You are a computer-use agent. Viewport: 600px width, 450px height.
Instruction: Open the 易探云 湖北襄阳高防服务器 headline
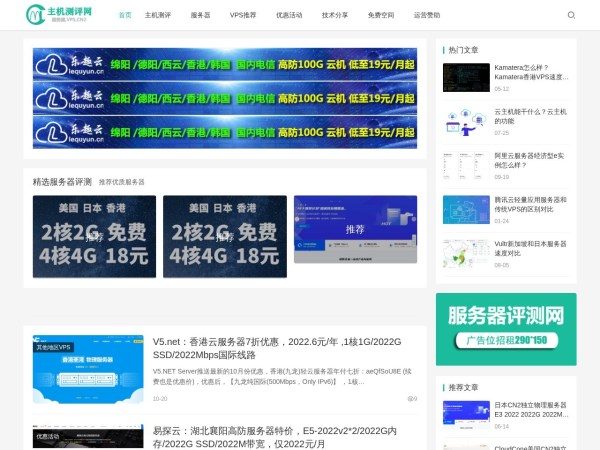275,437
